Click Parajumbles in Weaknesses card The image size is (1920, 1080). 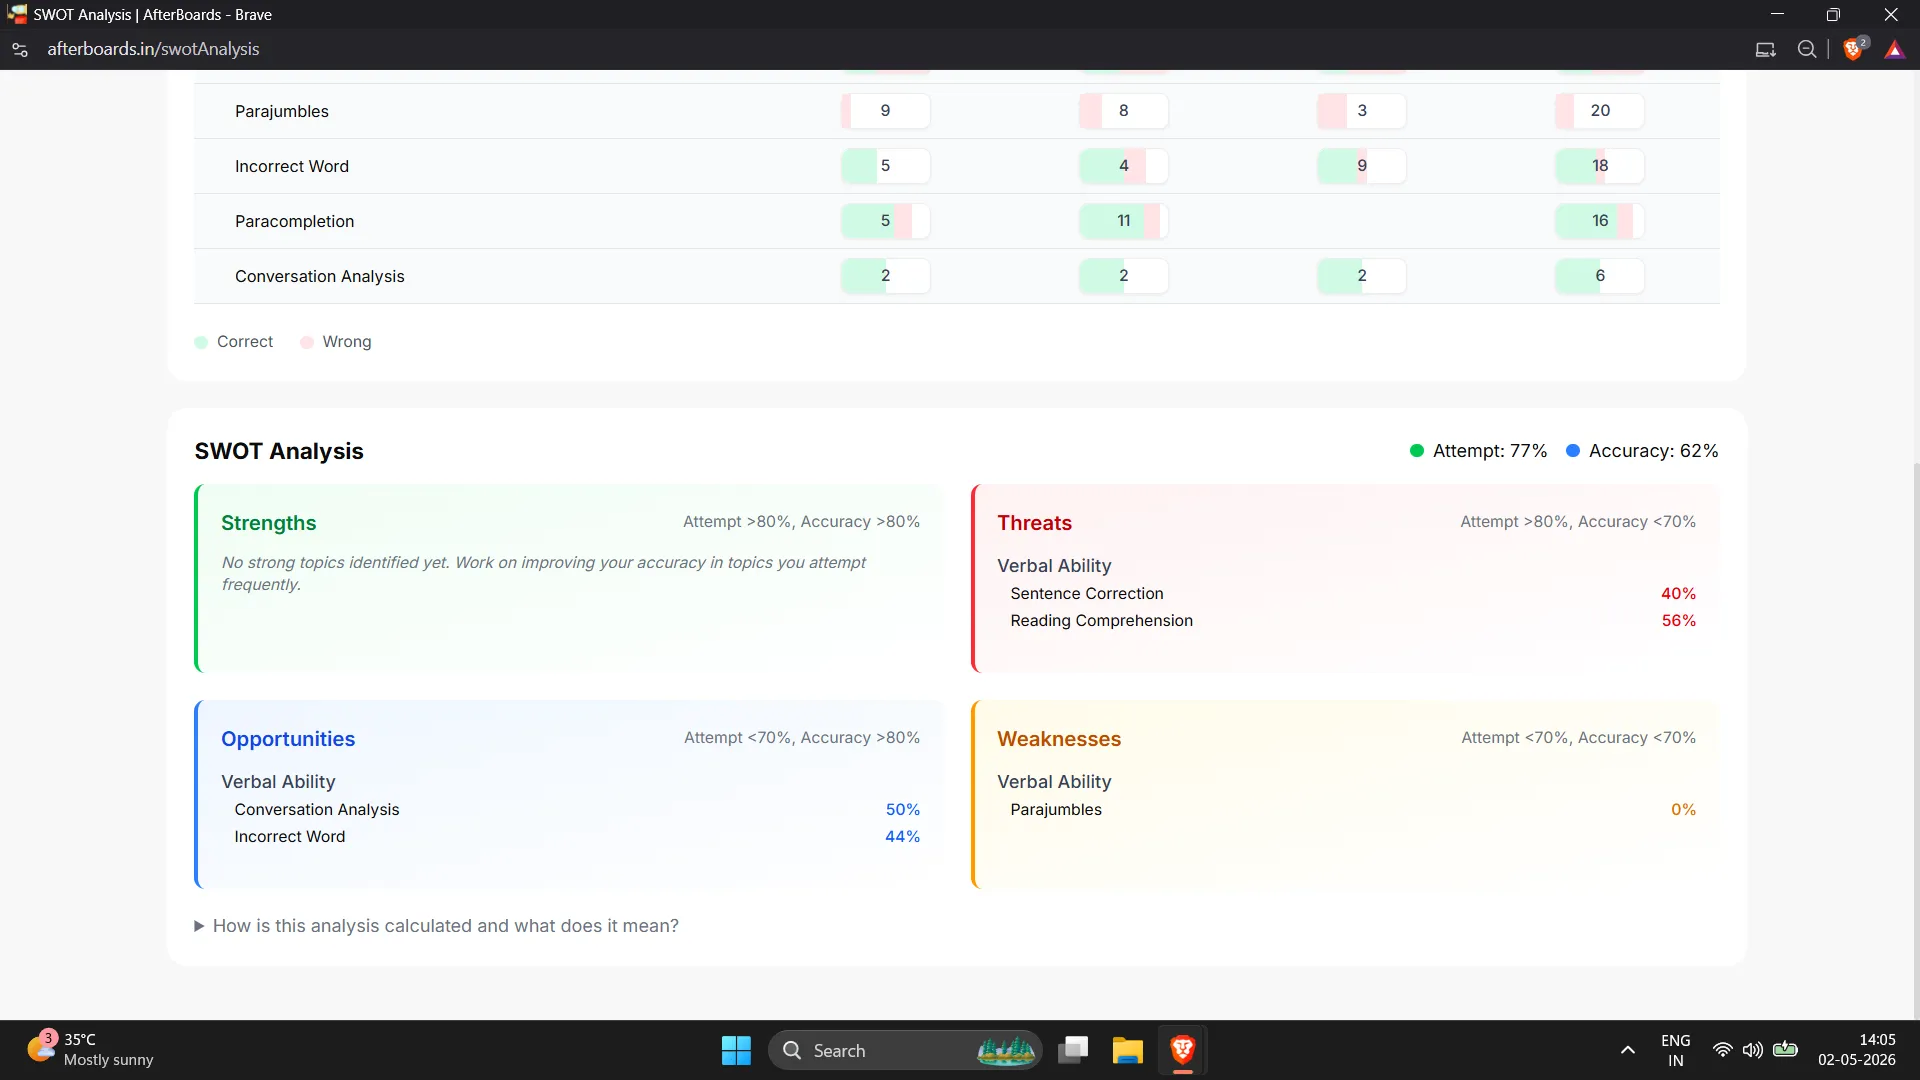pyautogui.click(x=1056, y=810)
